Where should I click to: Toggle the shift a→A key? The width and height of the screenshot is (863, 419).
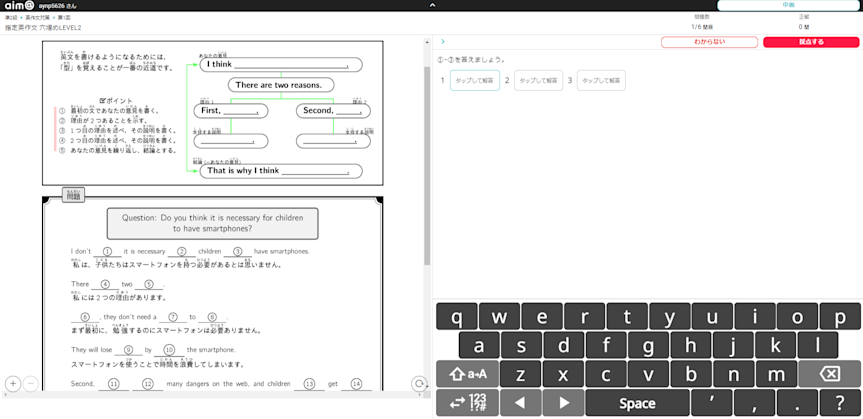(467, 374)
